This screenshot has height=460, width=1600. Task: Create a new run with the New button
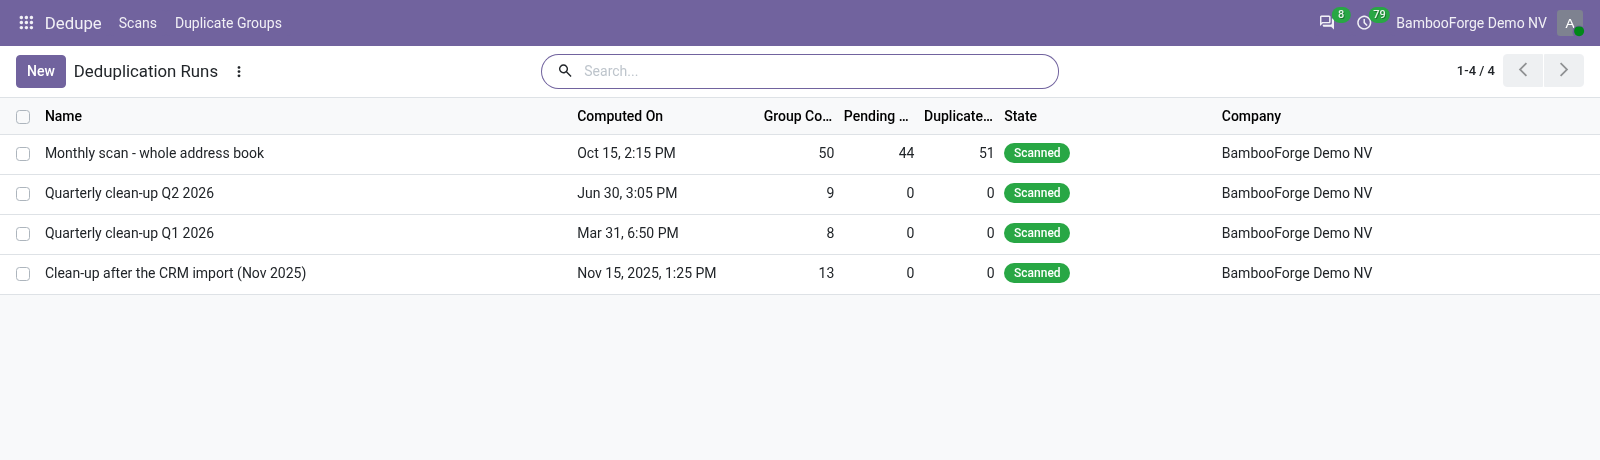tap(41, 71)
